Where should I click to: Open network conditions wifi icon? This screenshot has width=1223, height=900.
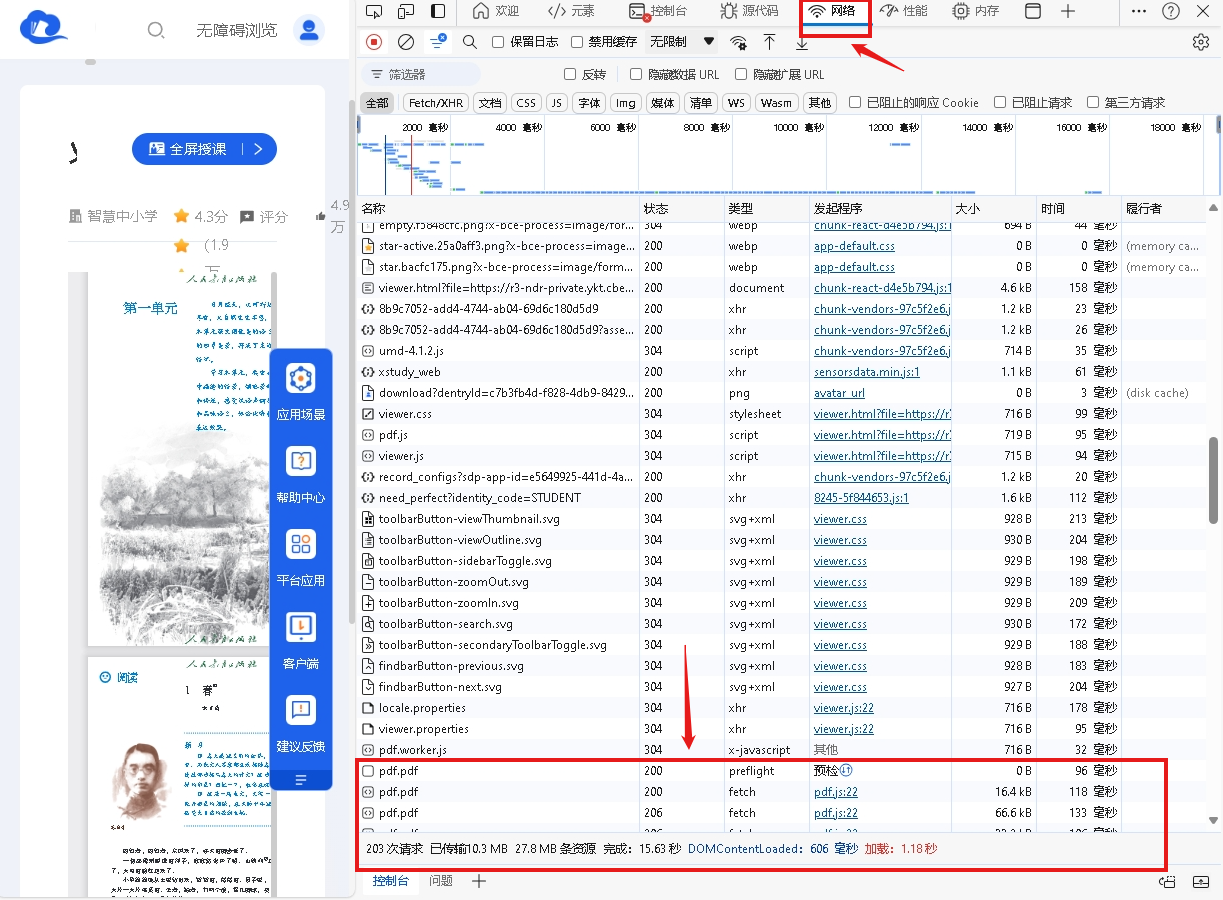[x=738, y=42]
